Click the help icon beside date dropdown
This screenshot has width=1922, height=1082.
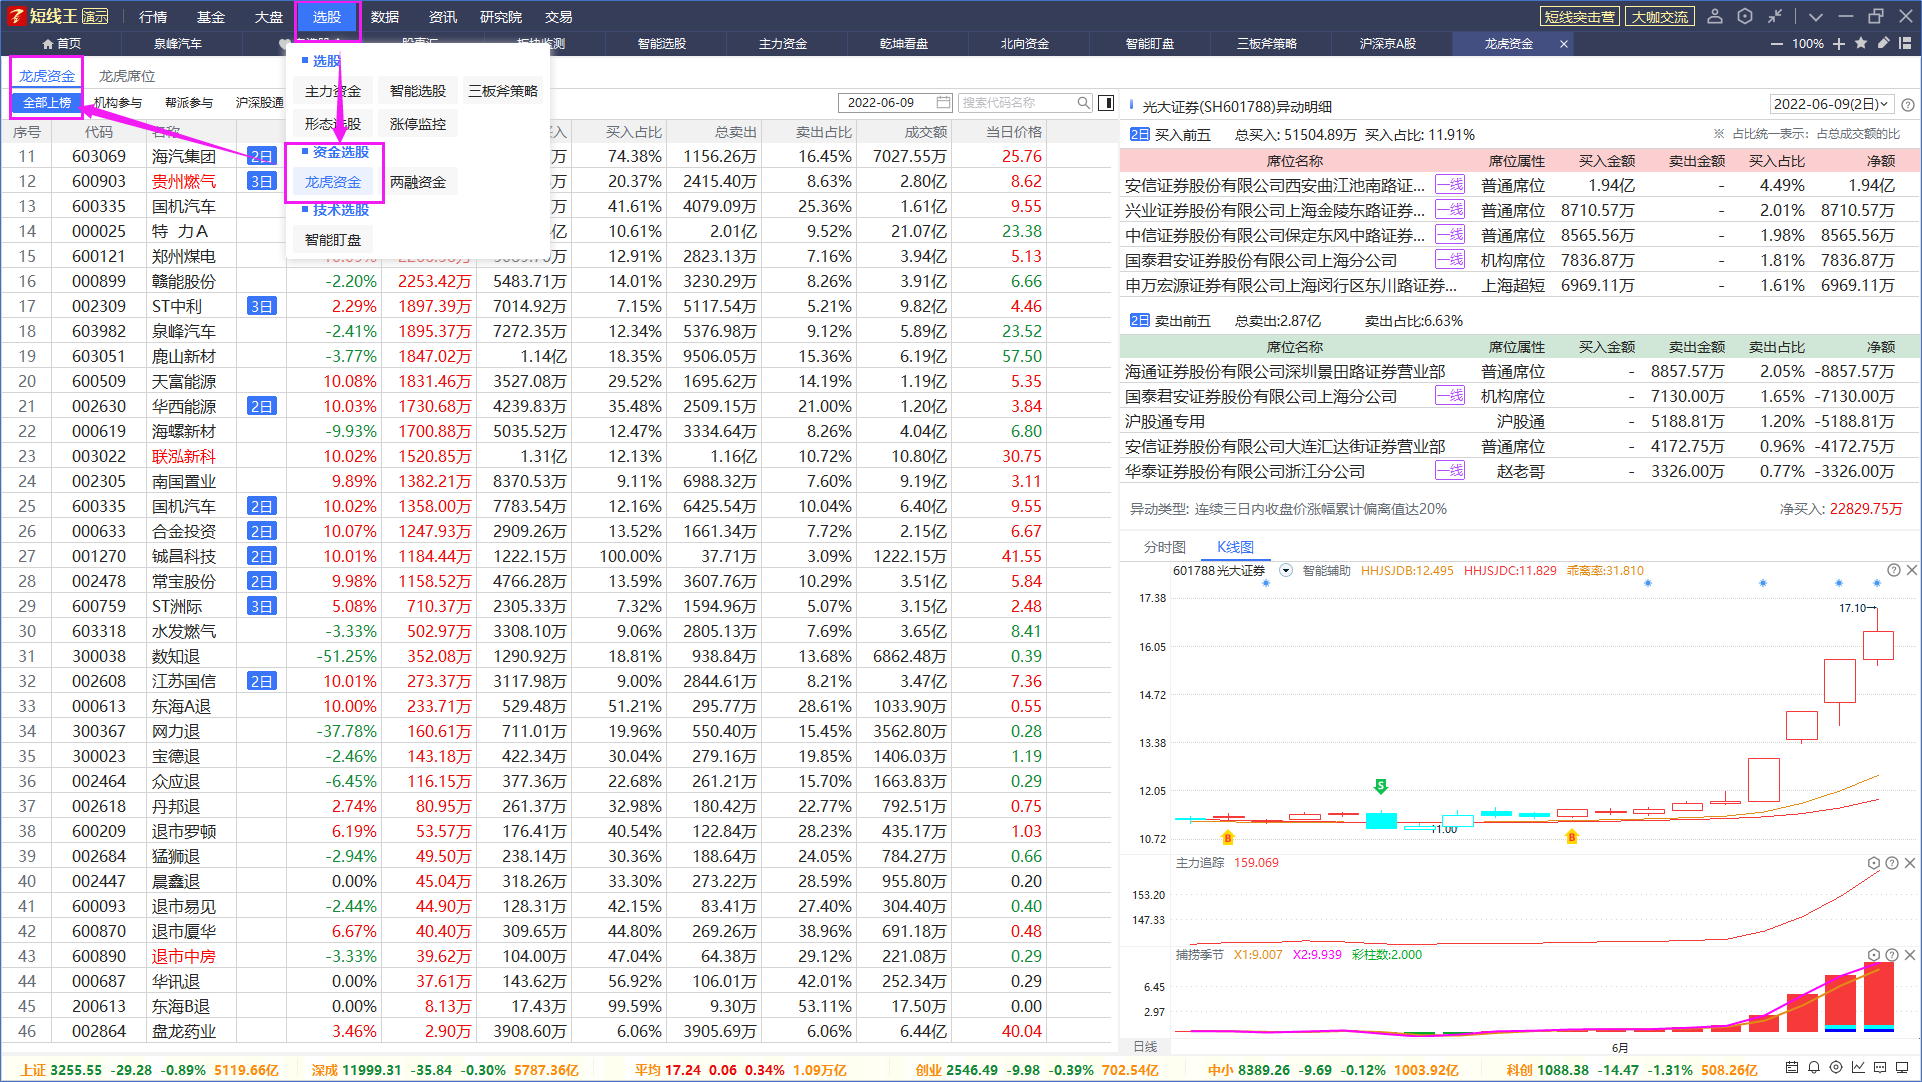(x=1908, y=105)
